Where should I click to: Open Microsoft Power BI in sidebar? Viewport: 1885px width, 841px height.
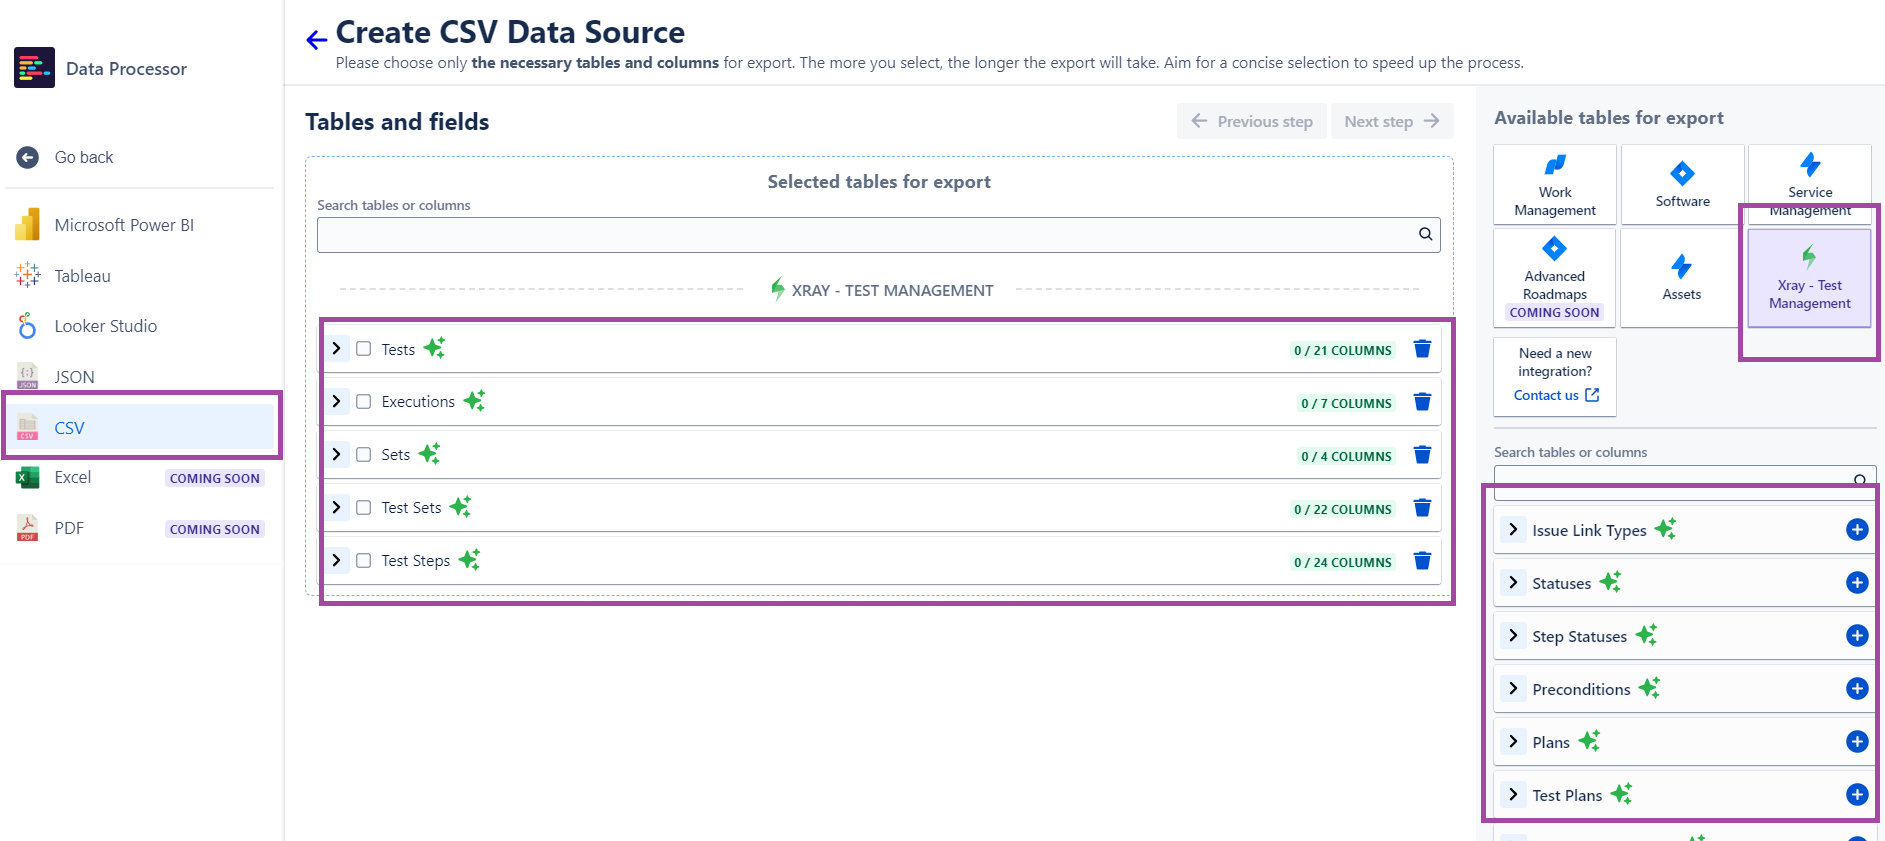click(x=124, y=225)
